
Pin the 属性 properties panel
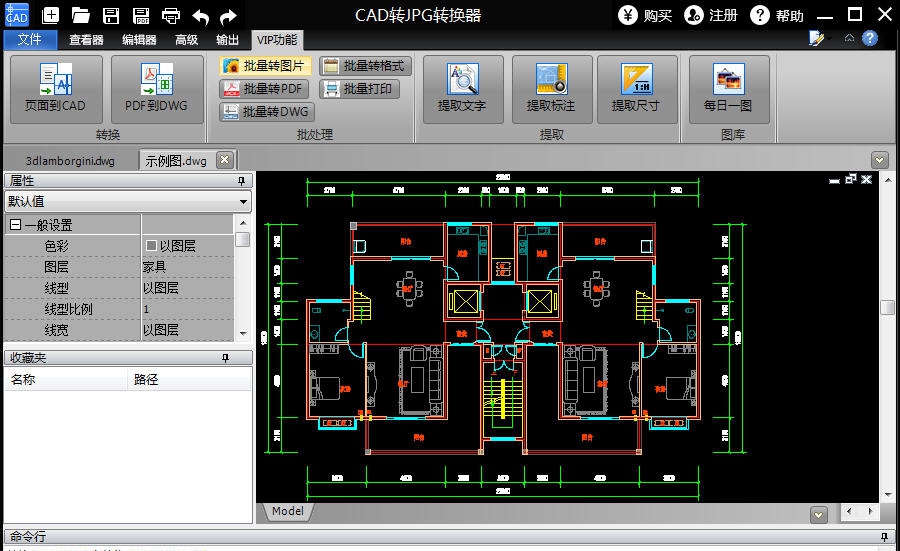pos(241,181)
